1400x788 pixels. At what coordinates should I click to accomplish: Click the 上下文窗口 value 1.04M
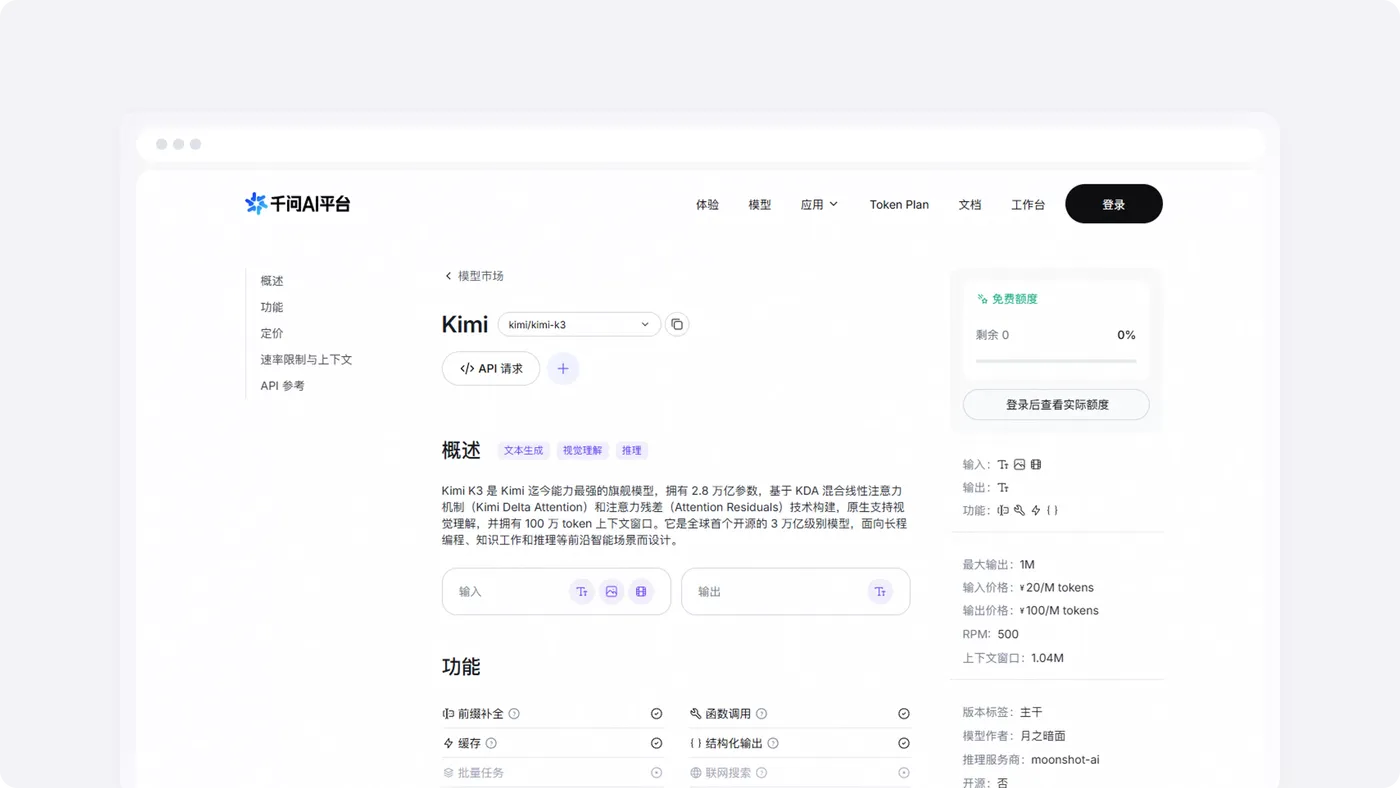(1047, 658)
